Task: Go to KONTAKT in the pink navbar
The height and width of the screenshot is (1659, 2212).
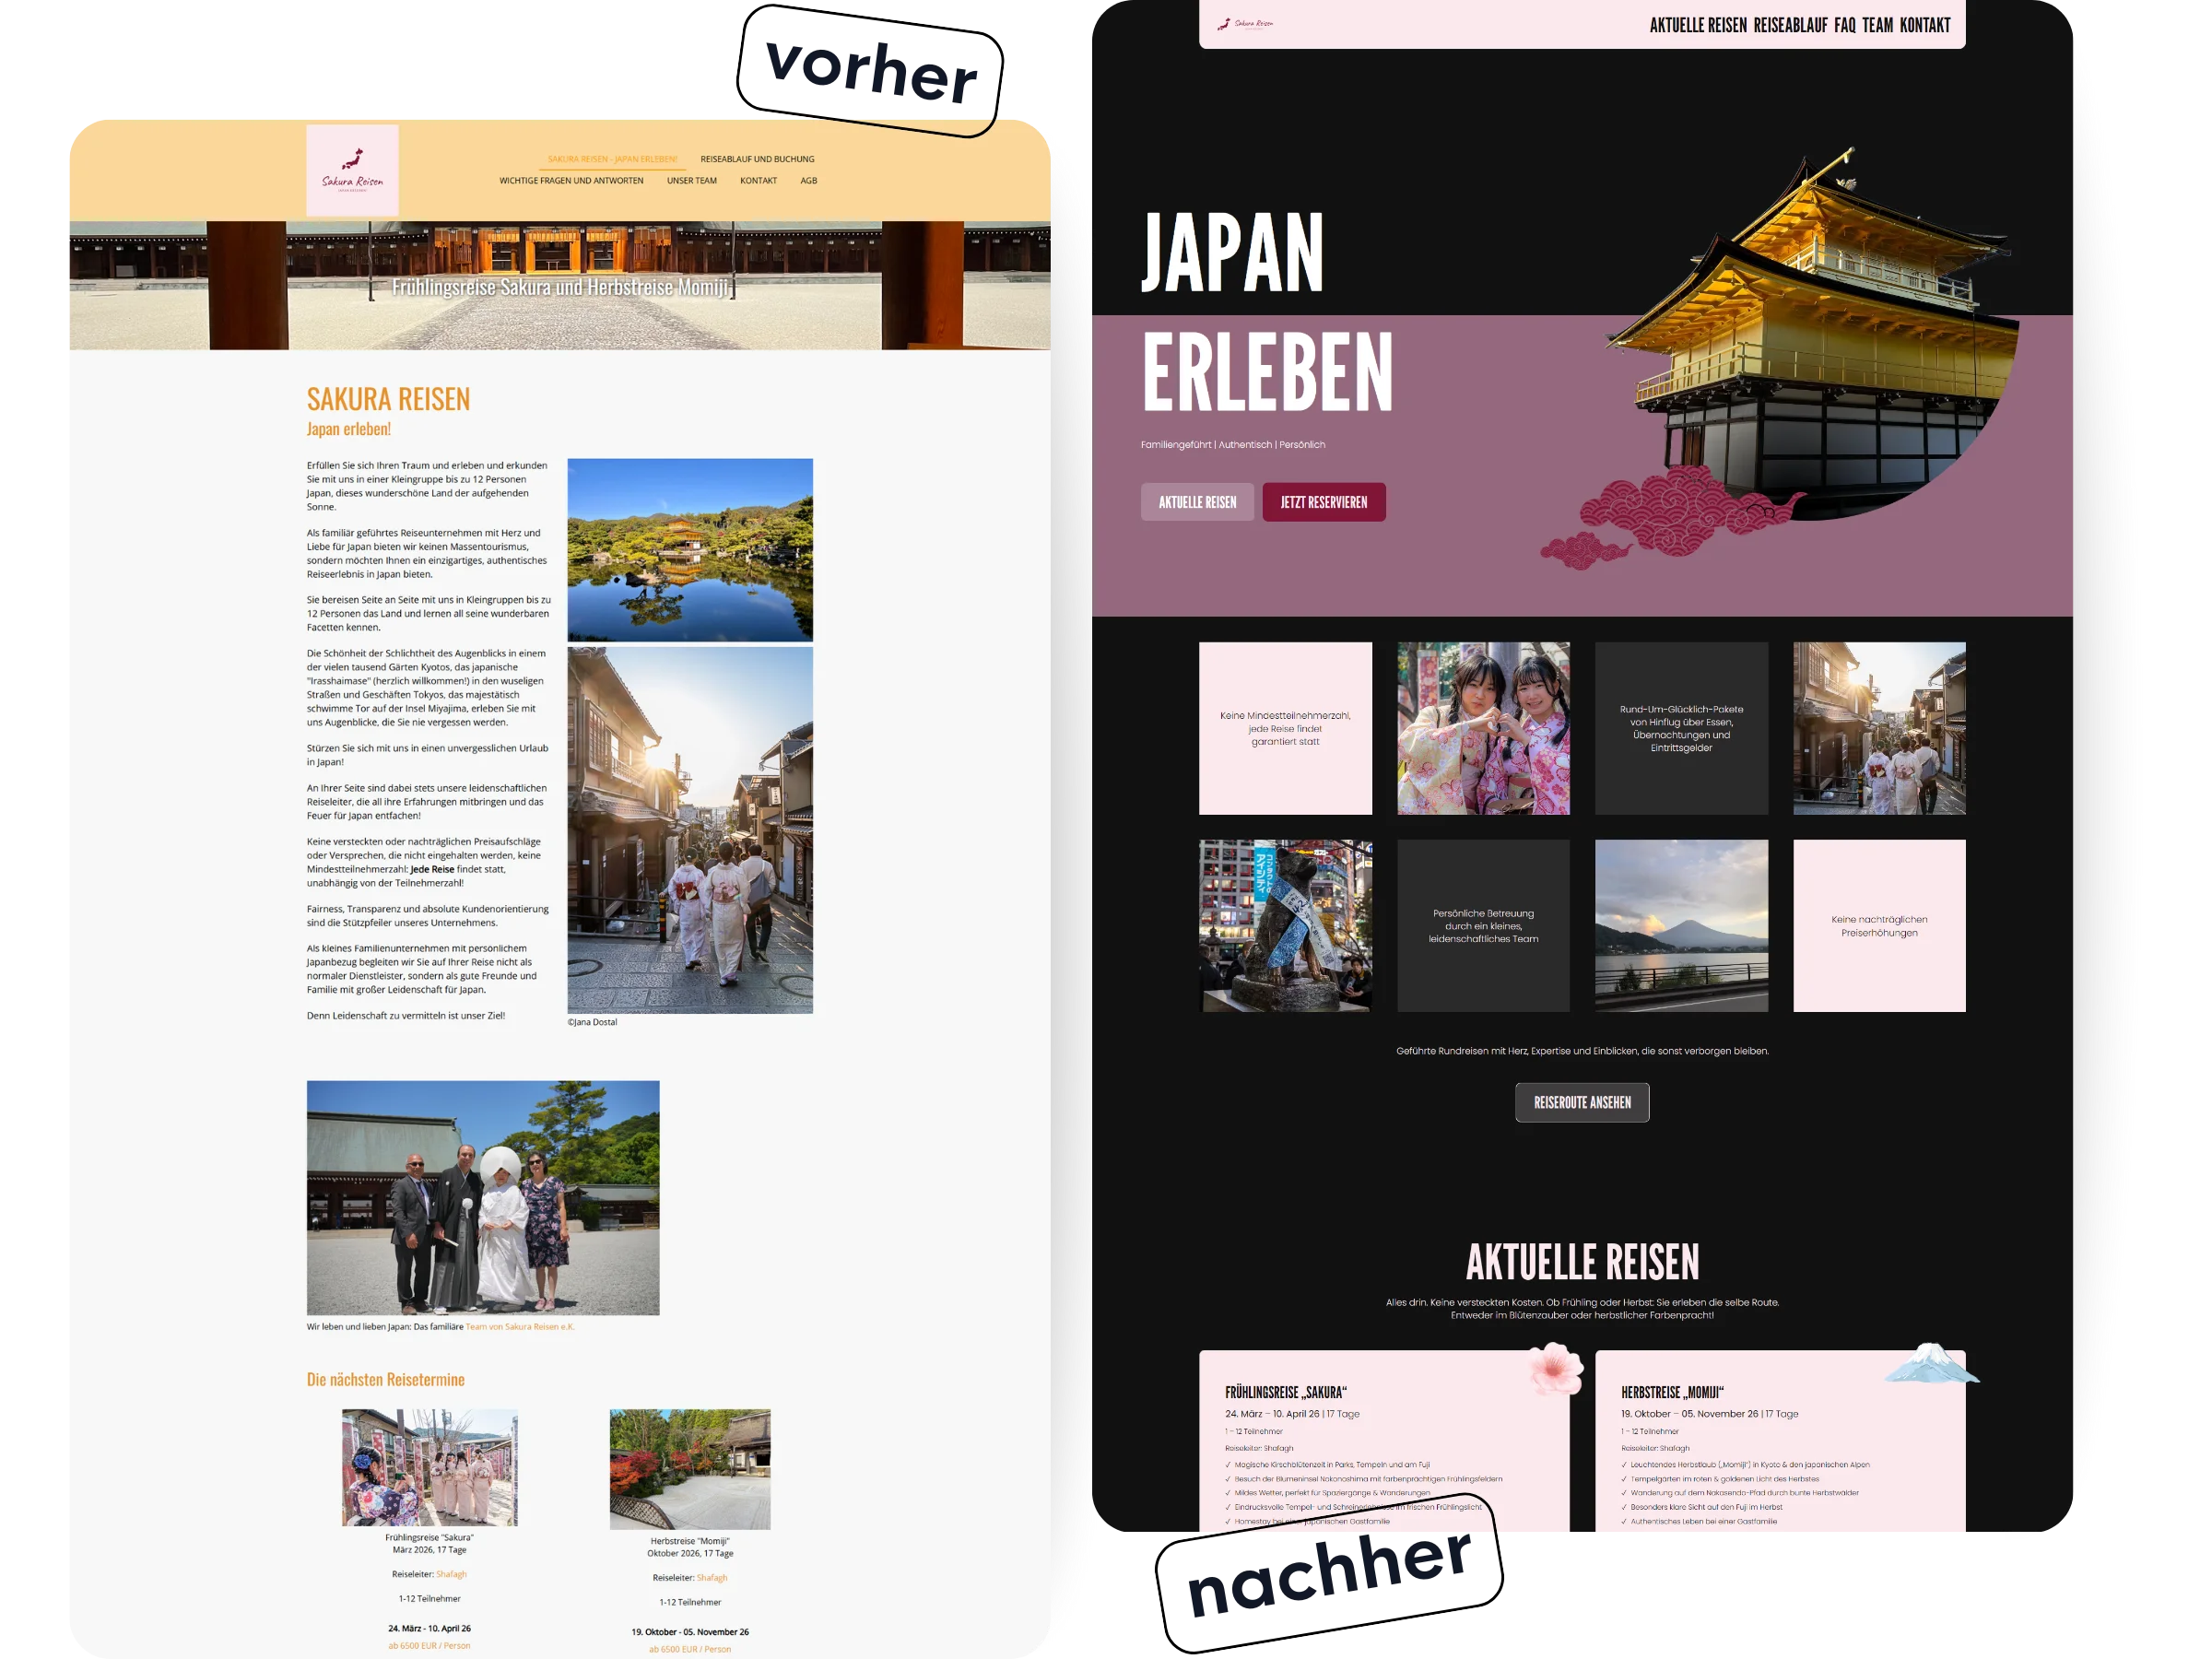Action: (x=1925, y=25)
